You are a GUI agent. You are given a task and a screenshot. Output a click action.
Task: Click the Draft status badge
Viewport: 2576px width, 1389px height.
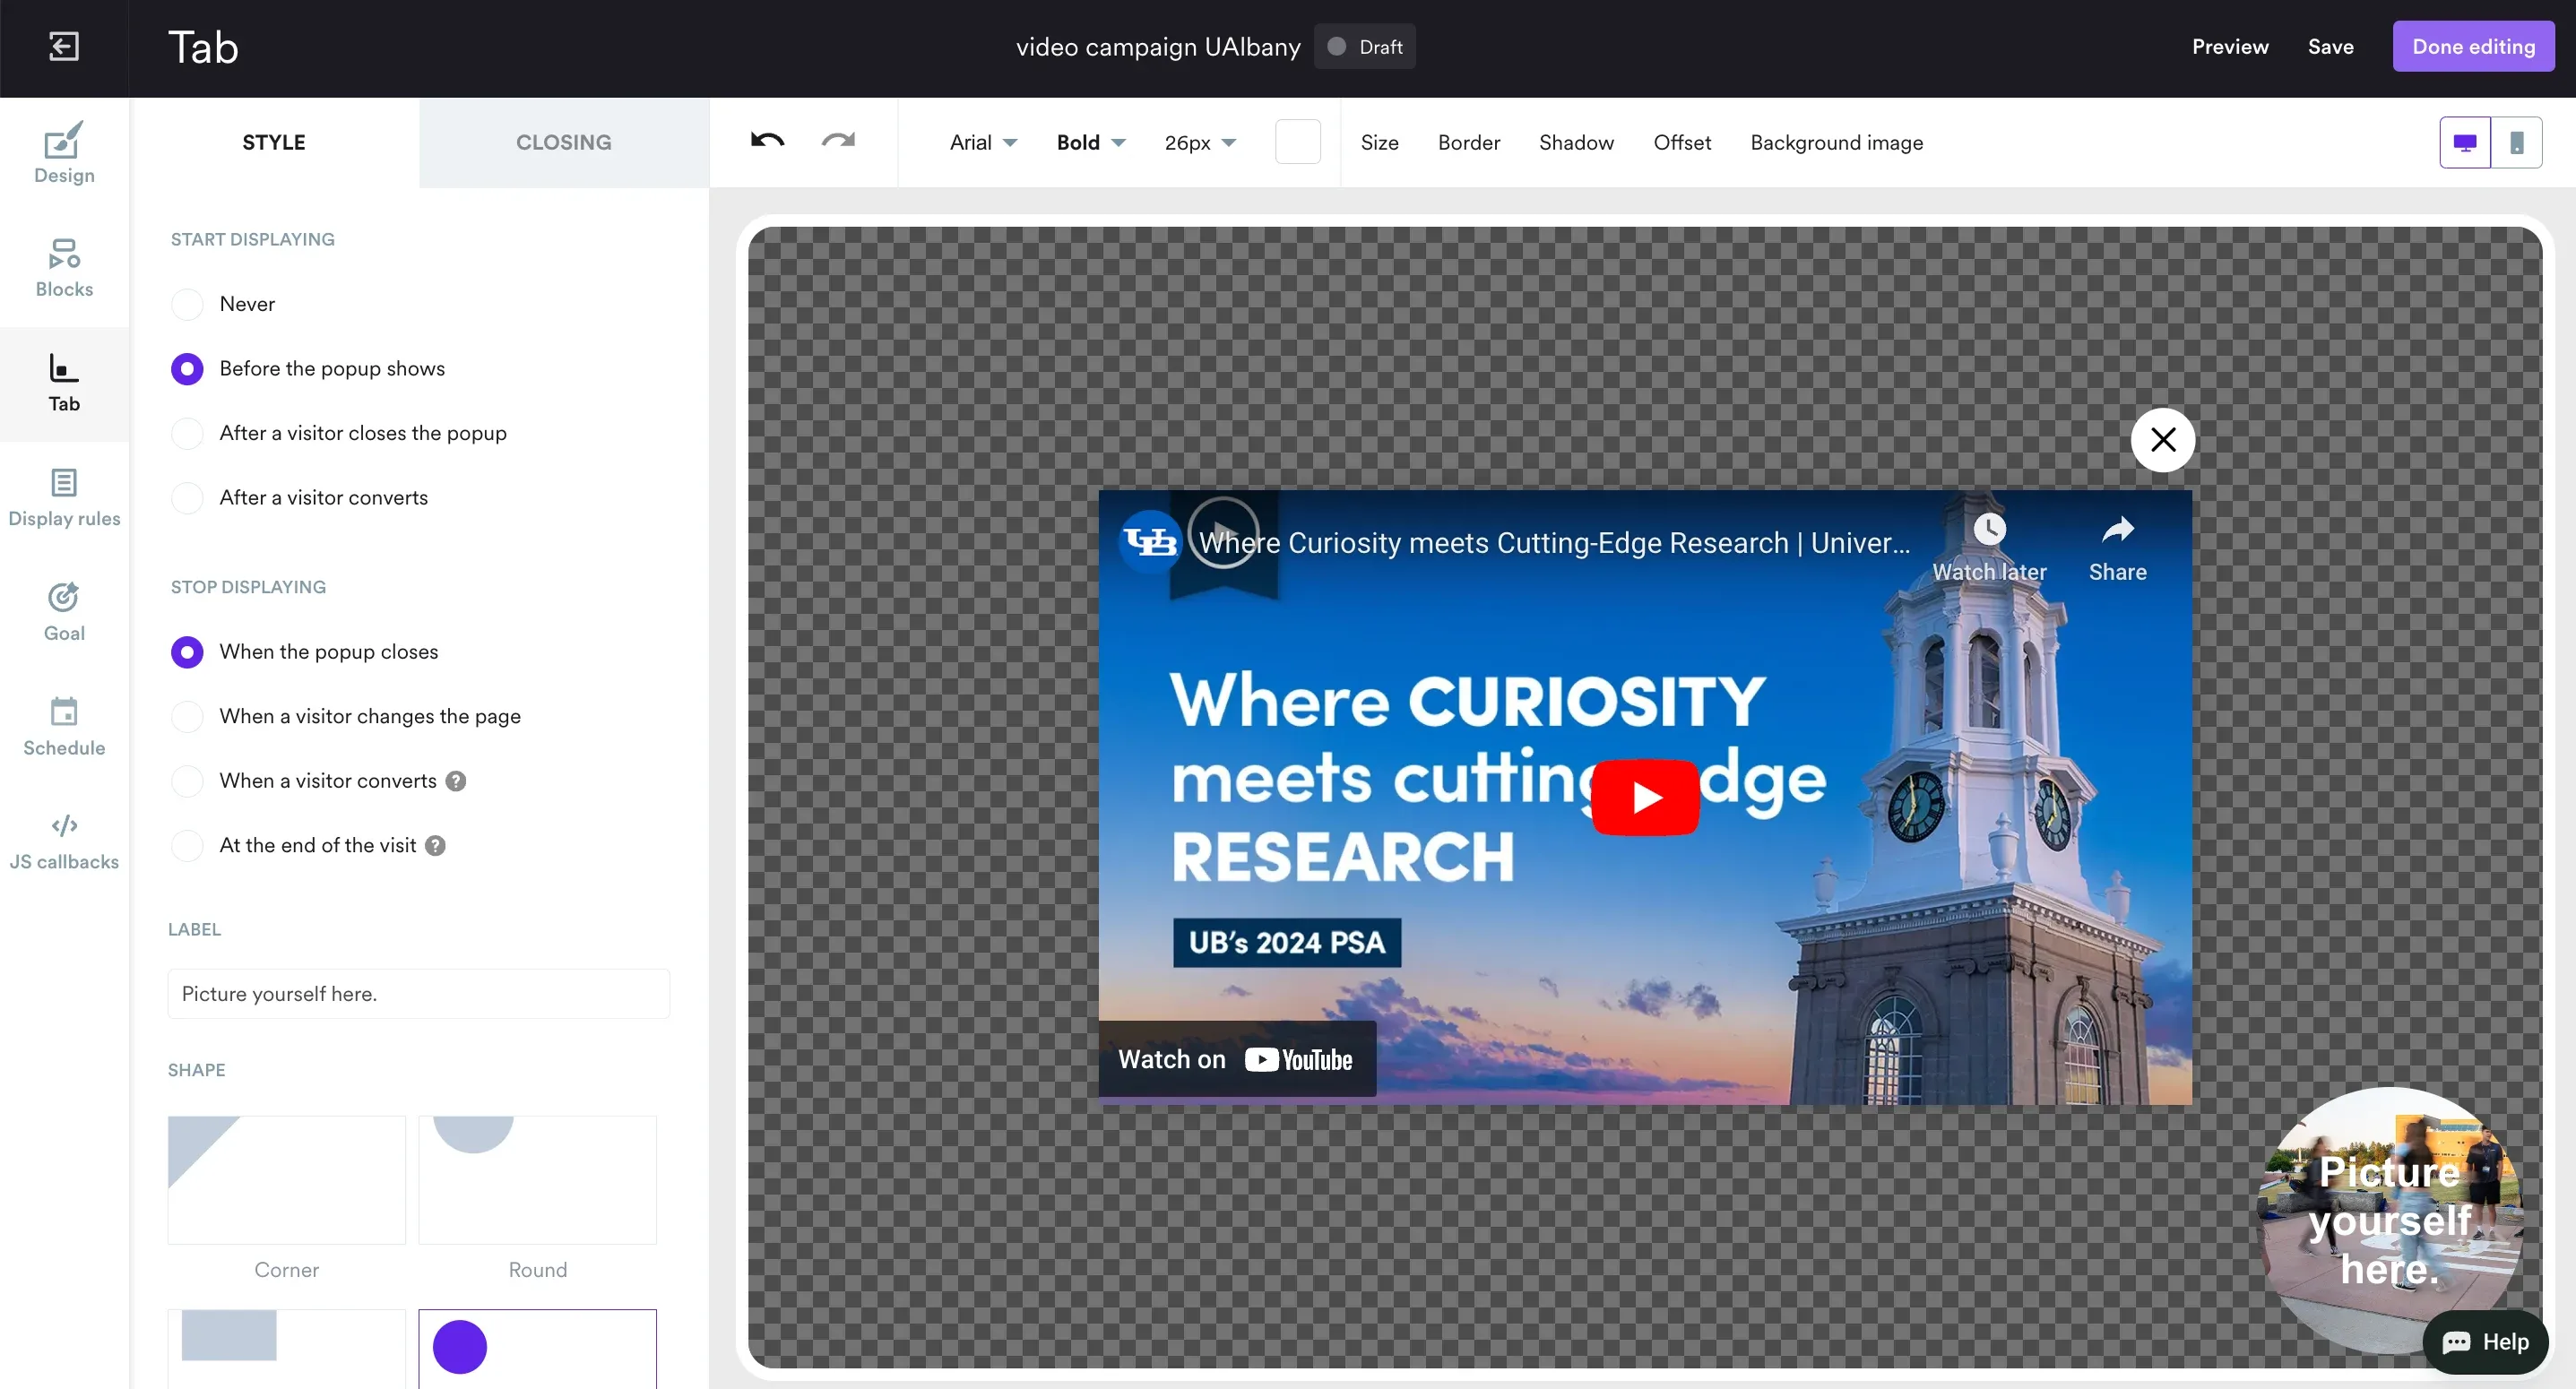point(1365,47)
